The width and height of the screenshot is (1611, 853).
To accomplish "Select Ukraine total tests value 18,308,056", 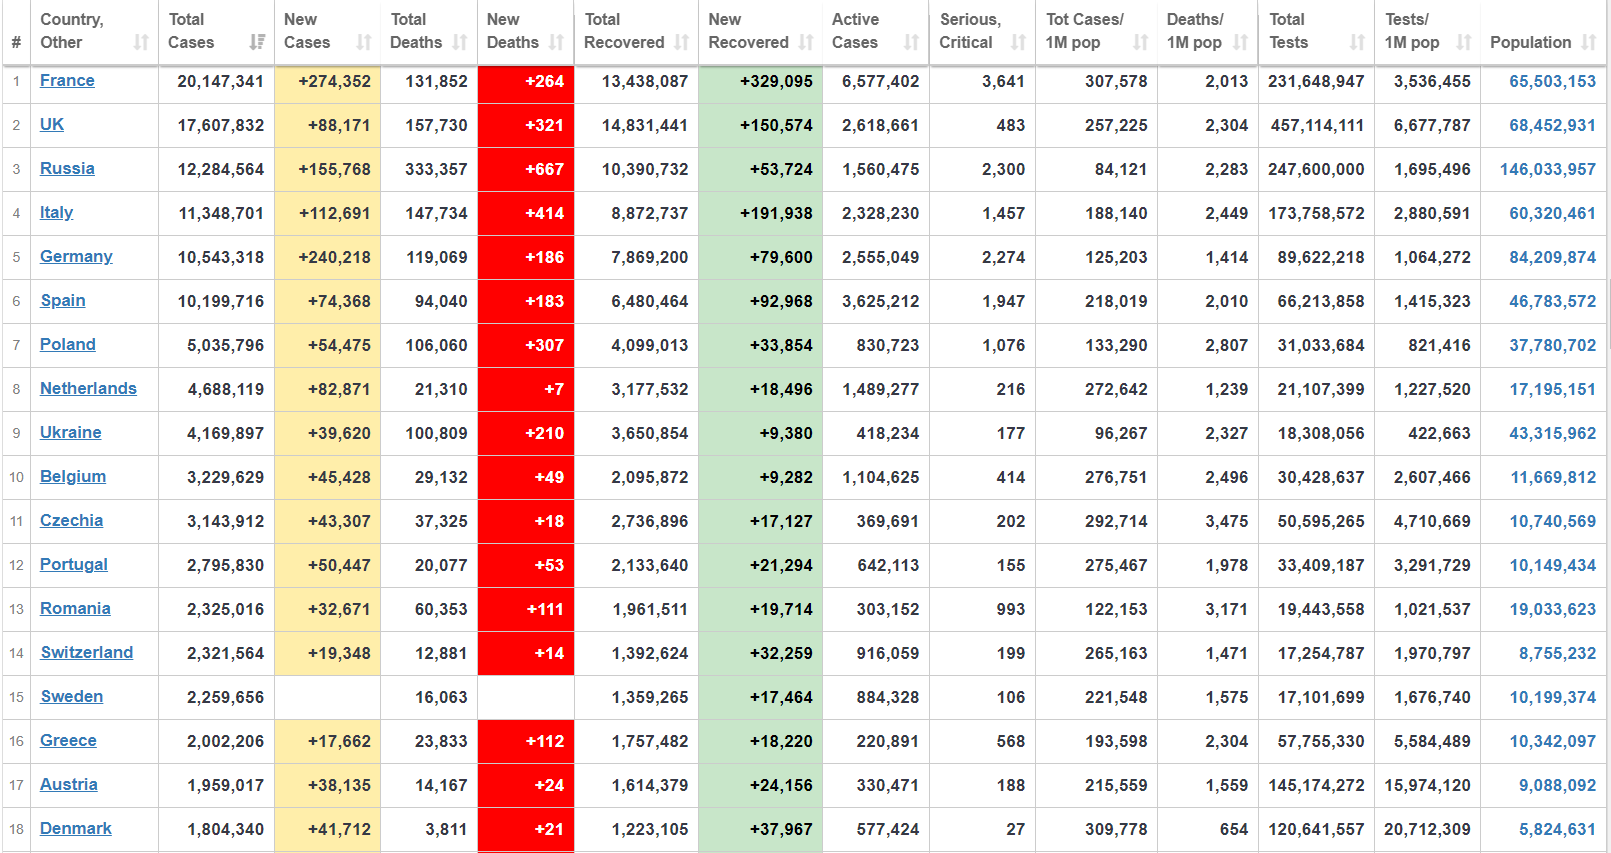I will click(x=1321, y=433).
